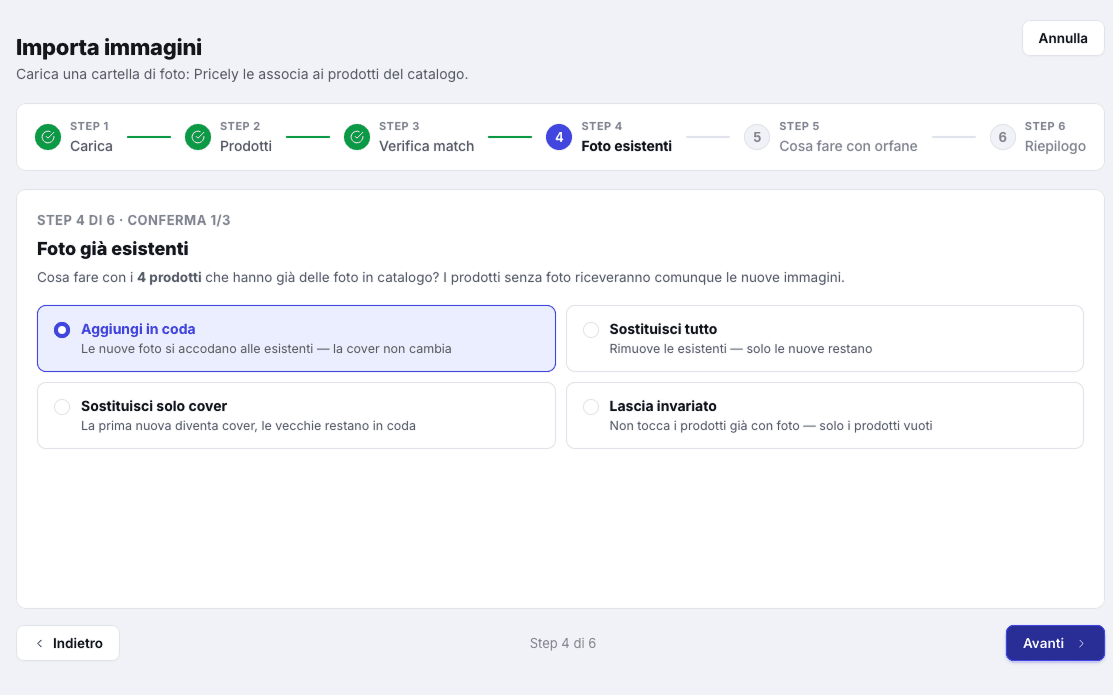
Task: Click the grey number 6 step circle
Action: 1002,137
